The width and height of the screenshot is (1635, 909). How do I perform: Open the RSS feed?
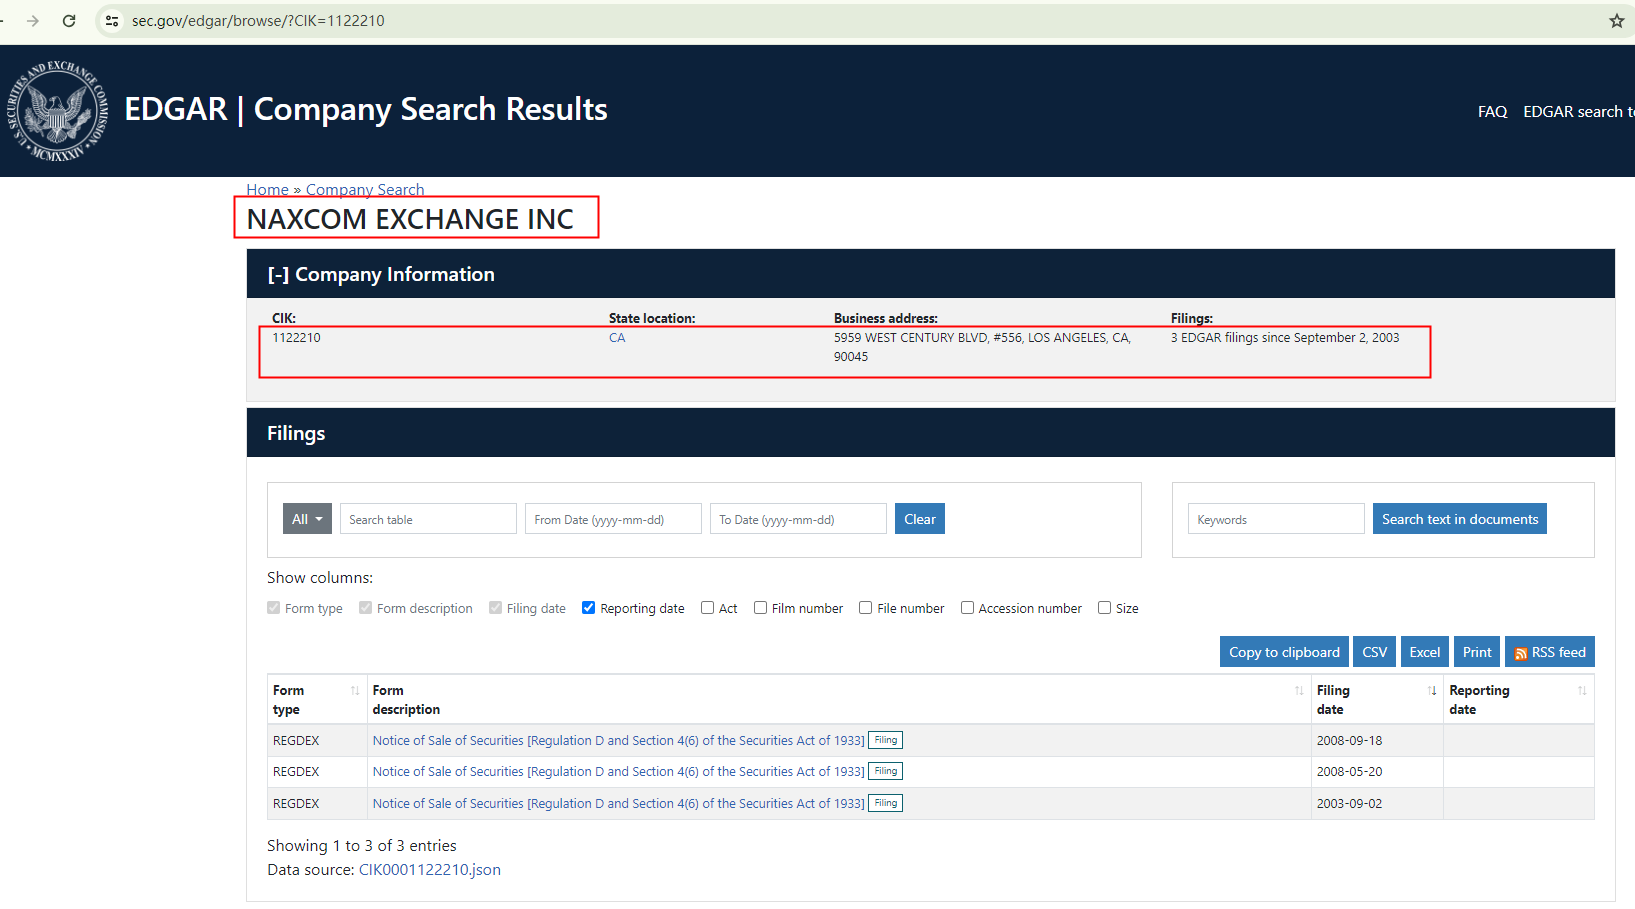(1549, 652)
